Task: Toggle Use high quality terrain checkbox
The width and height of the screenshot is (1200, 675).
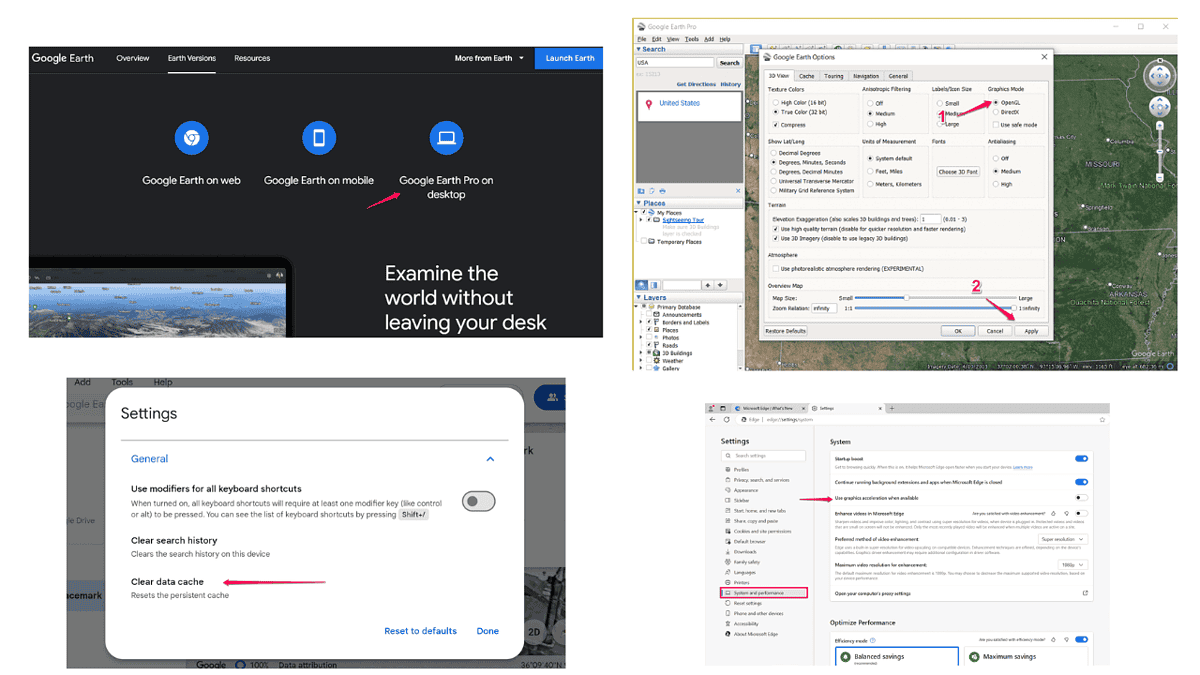Action: (776, 229)
